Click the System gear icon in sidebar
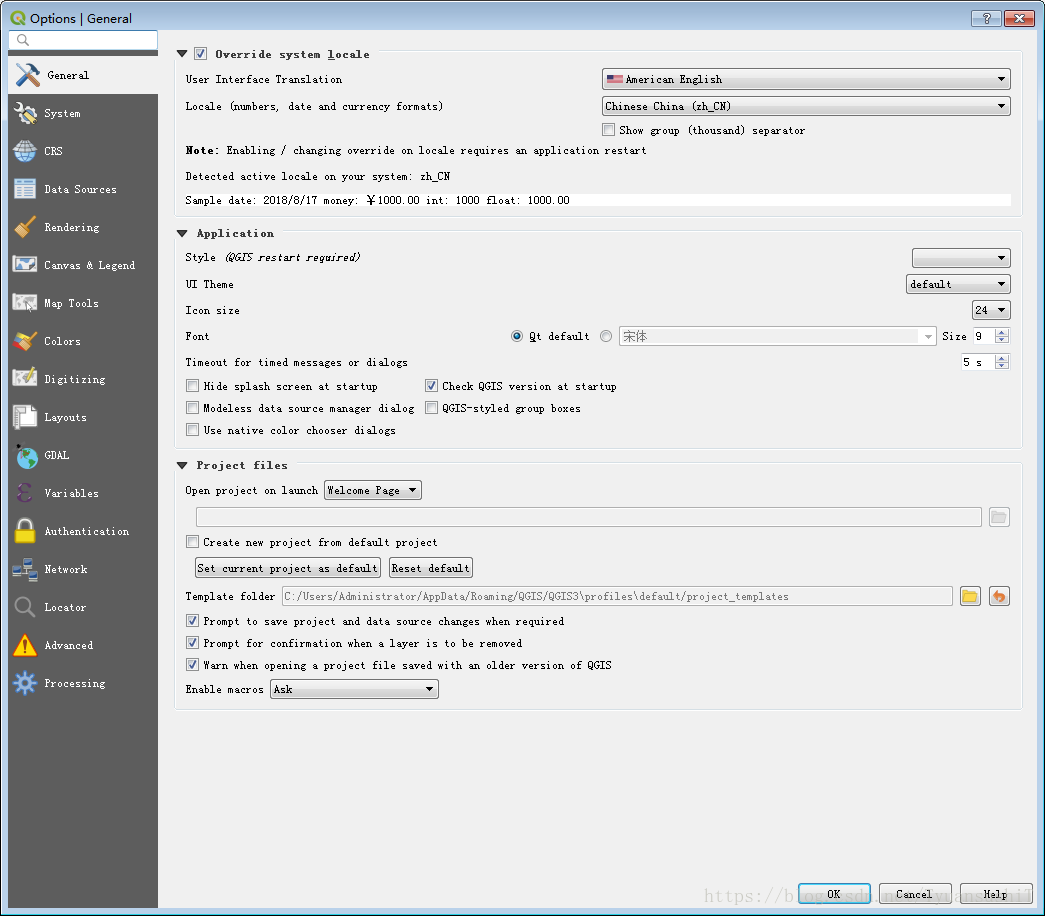This screenshot has width=1045, height=916. [25, 113]
